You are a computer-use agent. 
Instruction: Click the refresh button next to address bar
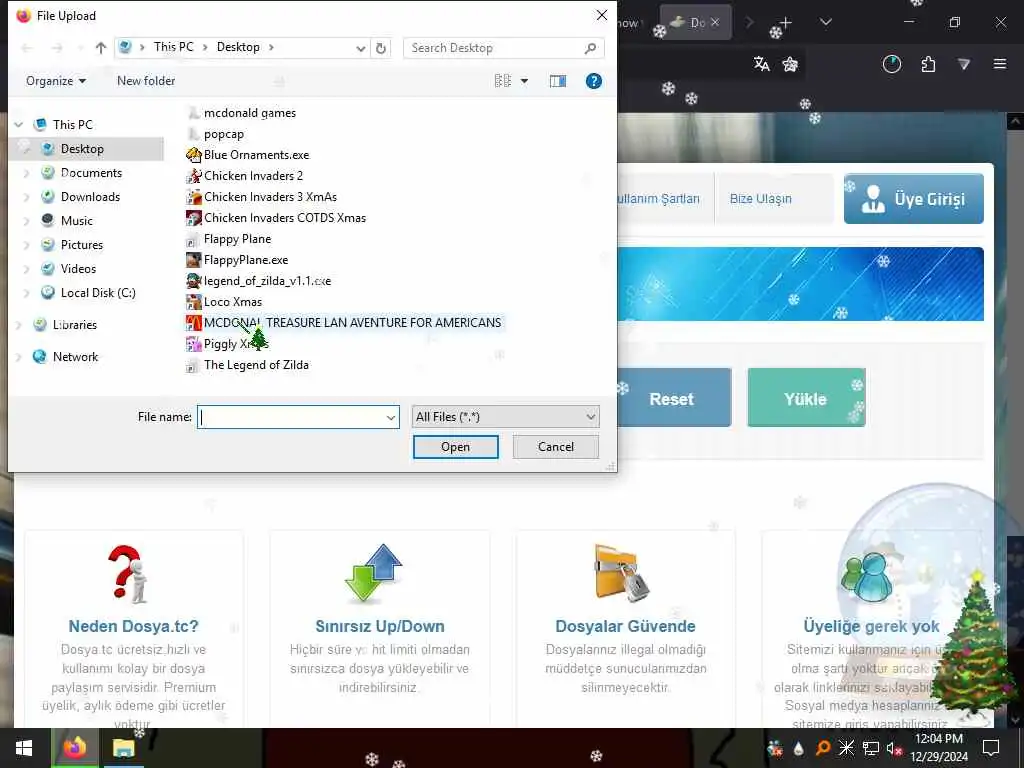pos(381,48)
